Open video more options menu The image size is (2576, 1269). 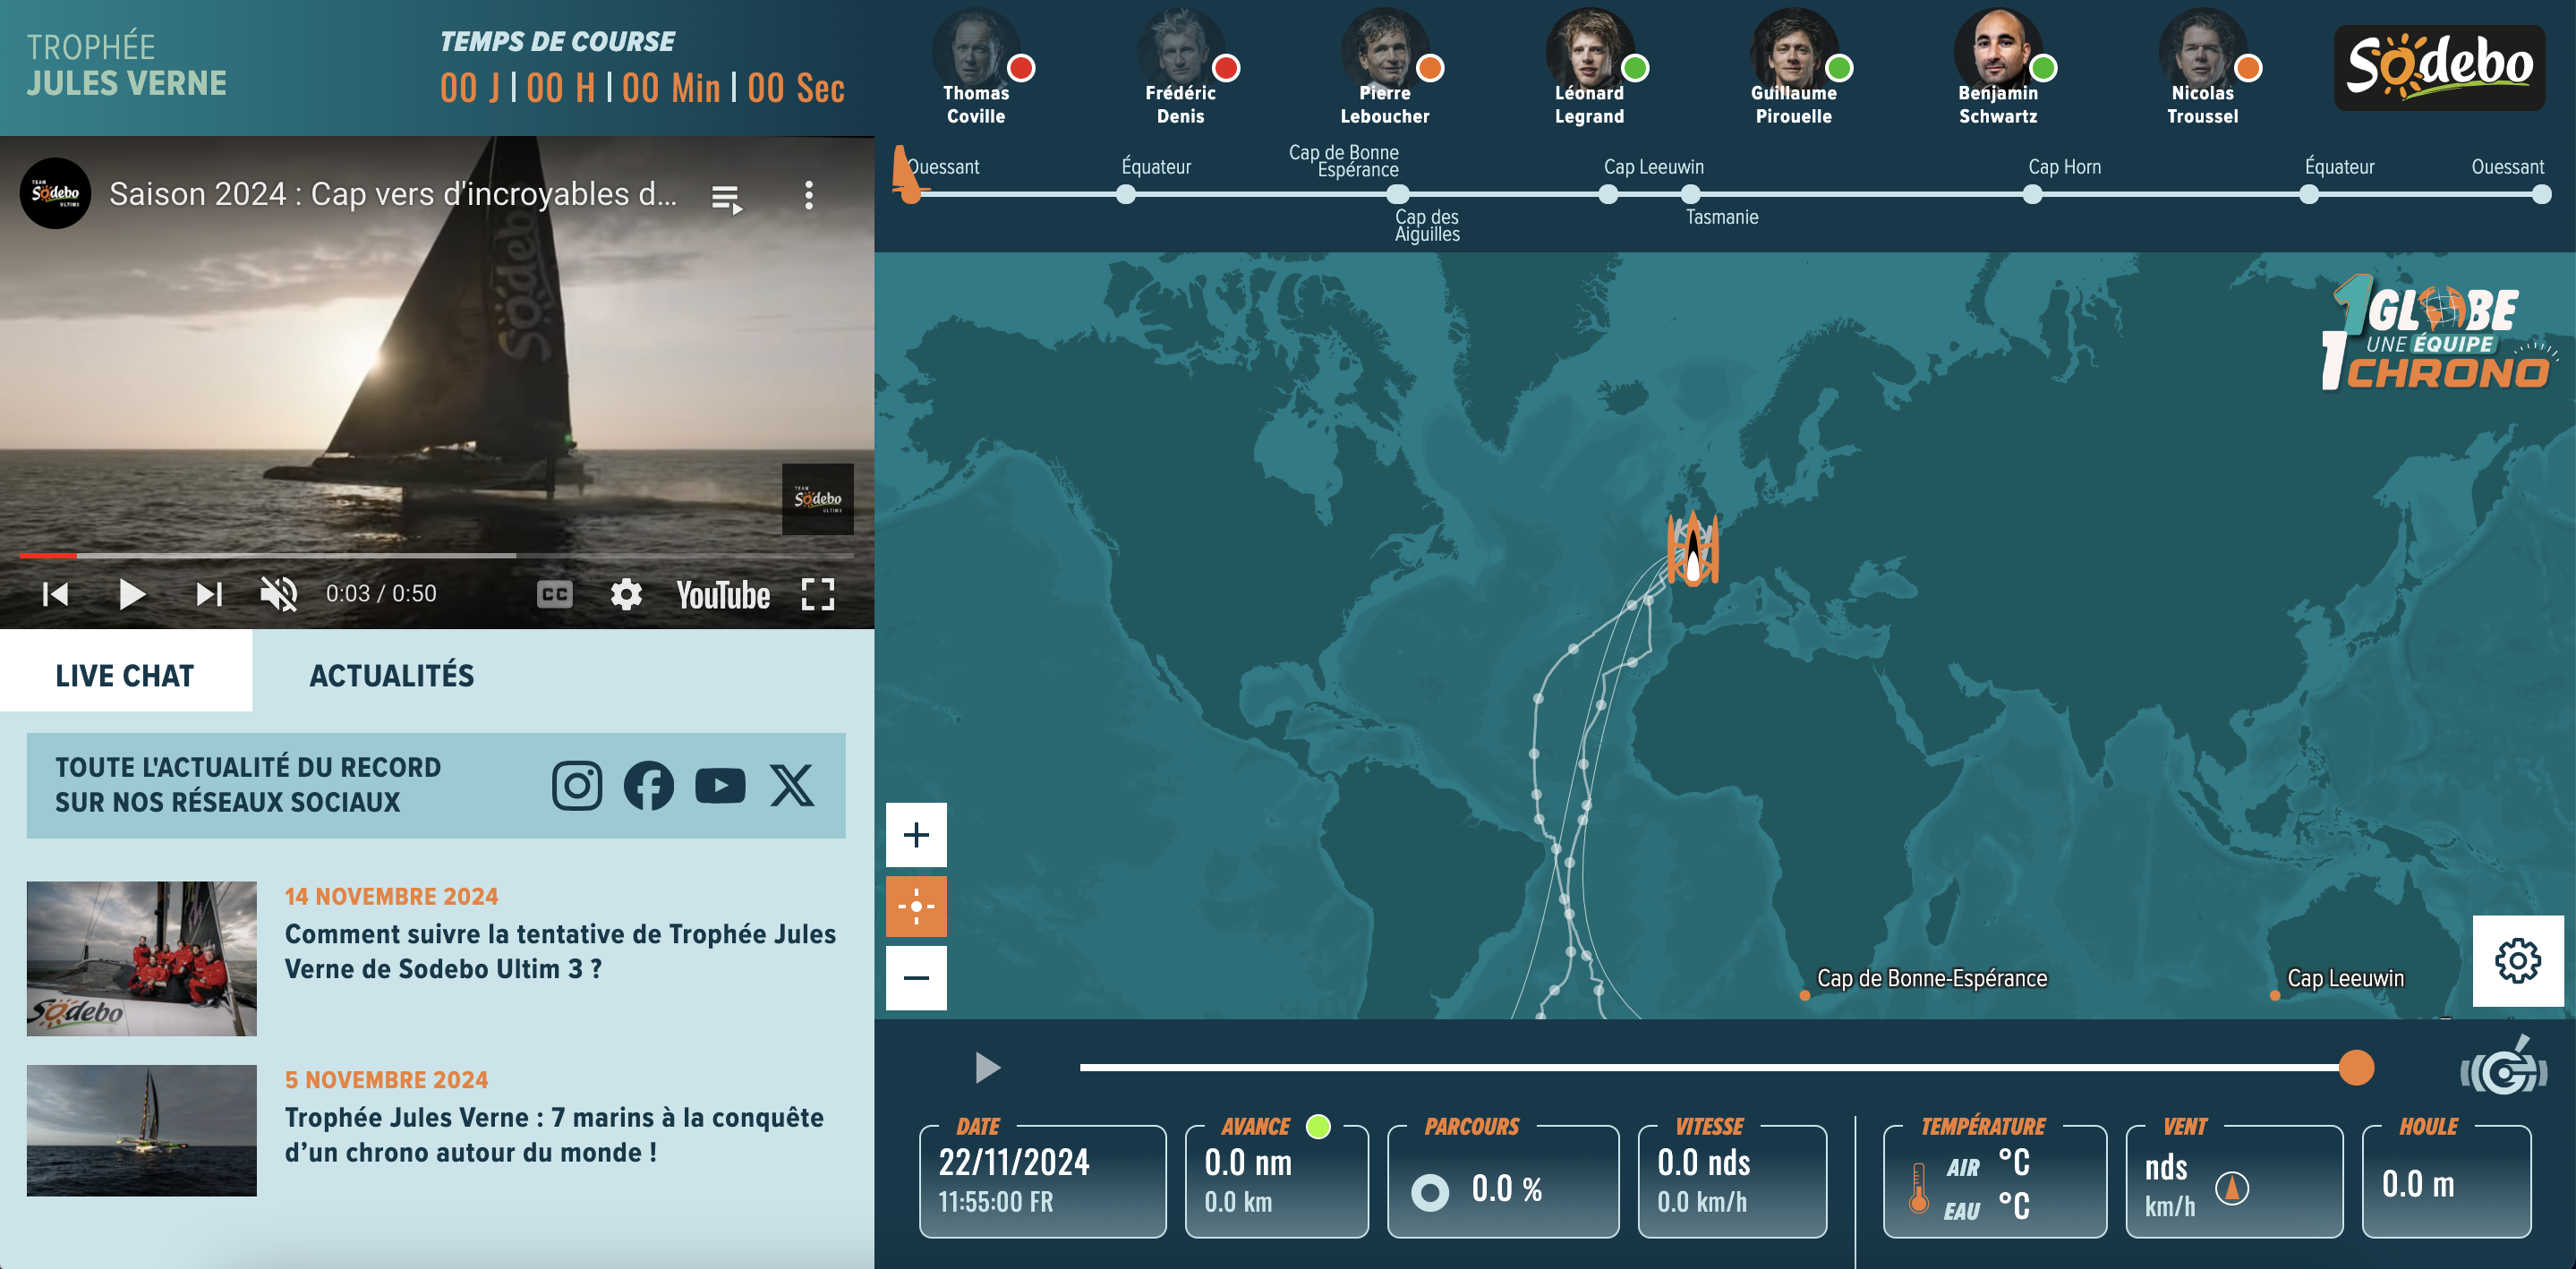(809, 195)
